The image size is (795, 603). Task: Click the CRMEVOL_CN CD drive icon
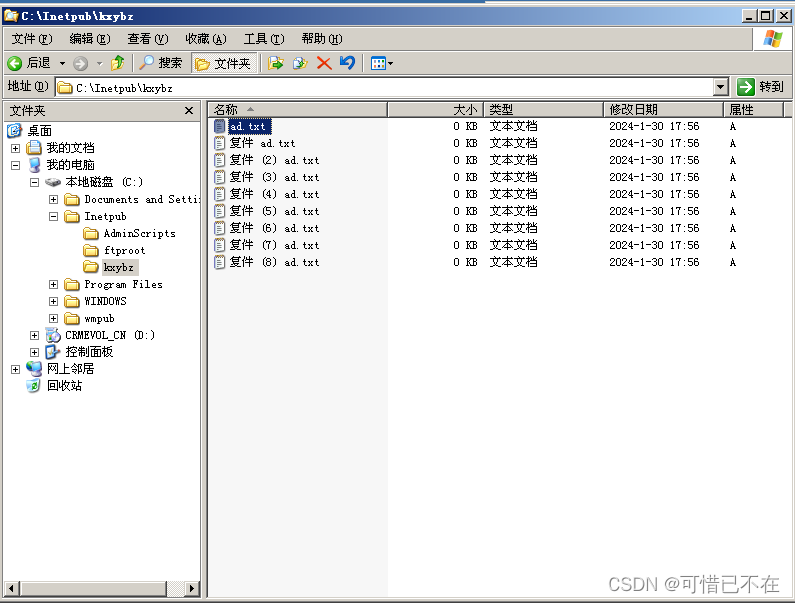[53, 335]
